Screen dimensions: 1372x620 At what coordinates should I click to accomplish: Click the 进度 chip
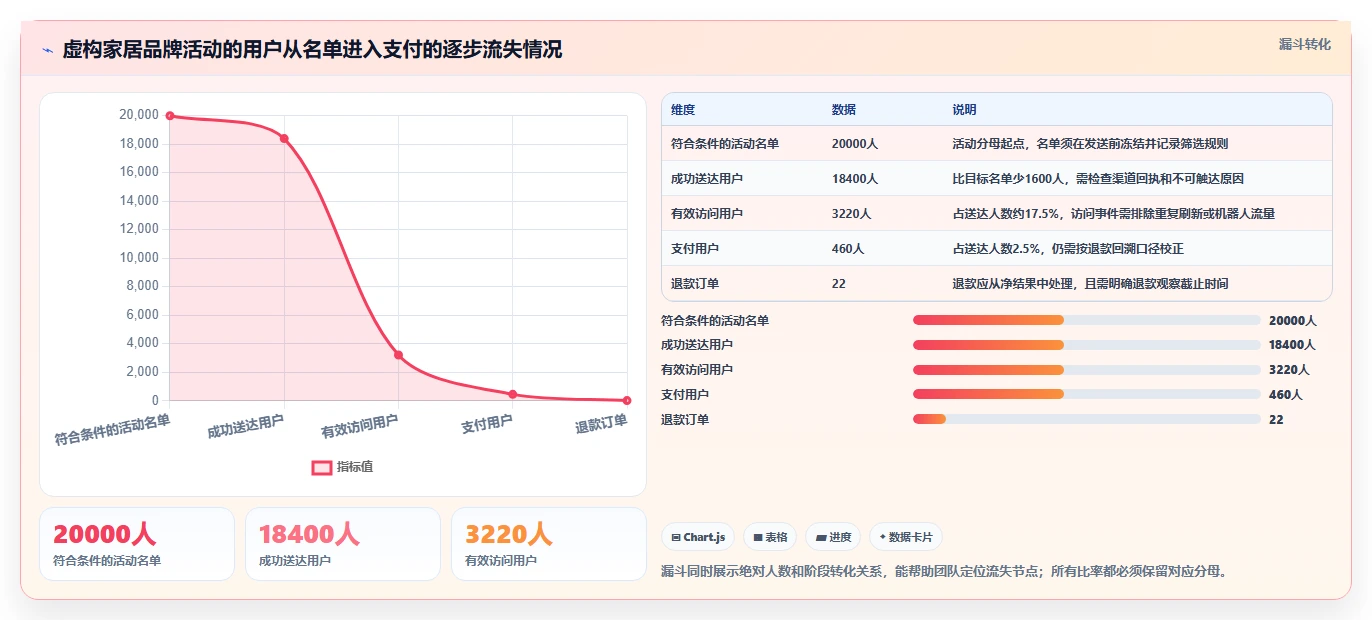pyautogui.click(x=833, y=537)
